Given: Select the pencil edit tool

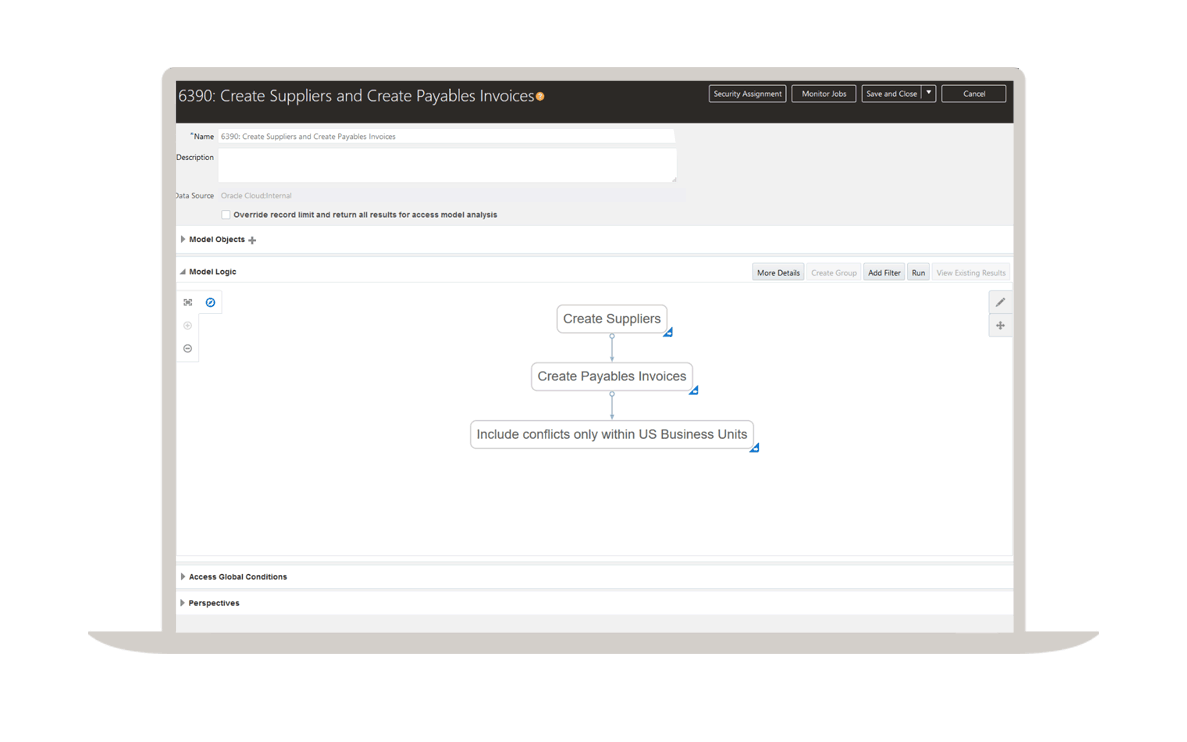Looking at the screenshot, I should tap(1000, 302).
